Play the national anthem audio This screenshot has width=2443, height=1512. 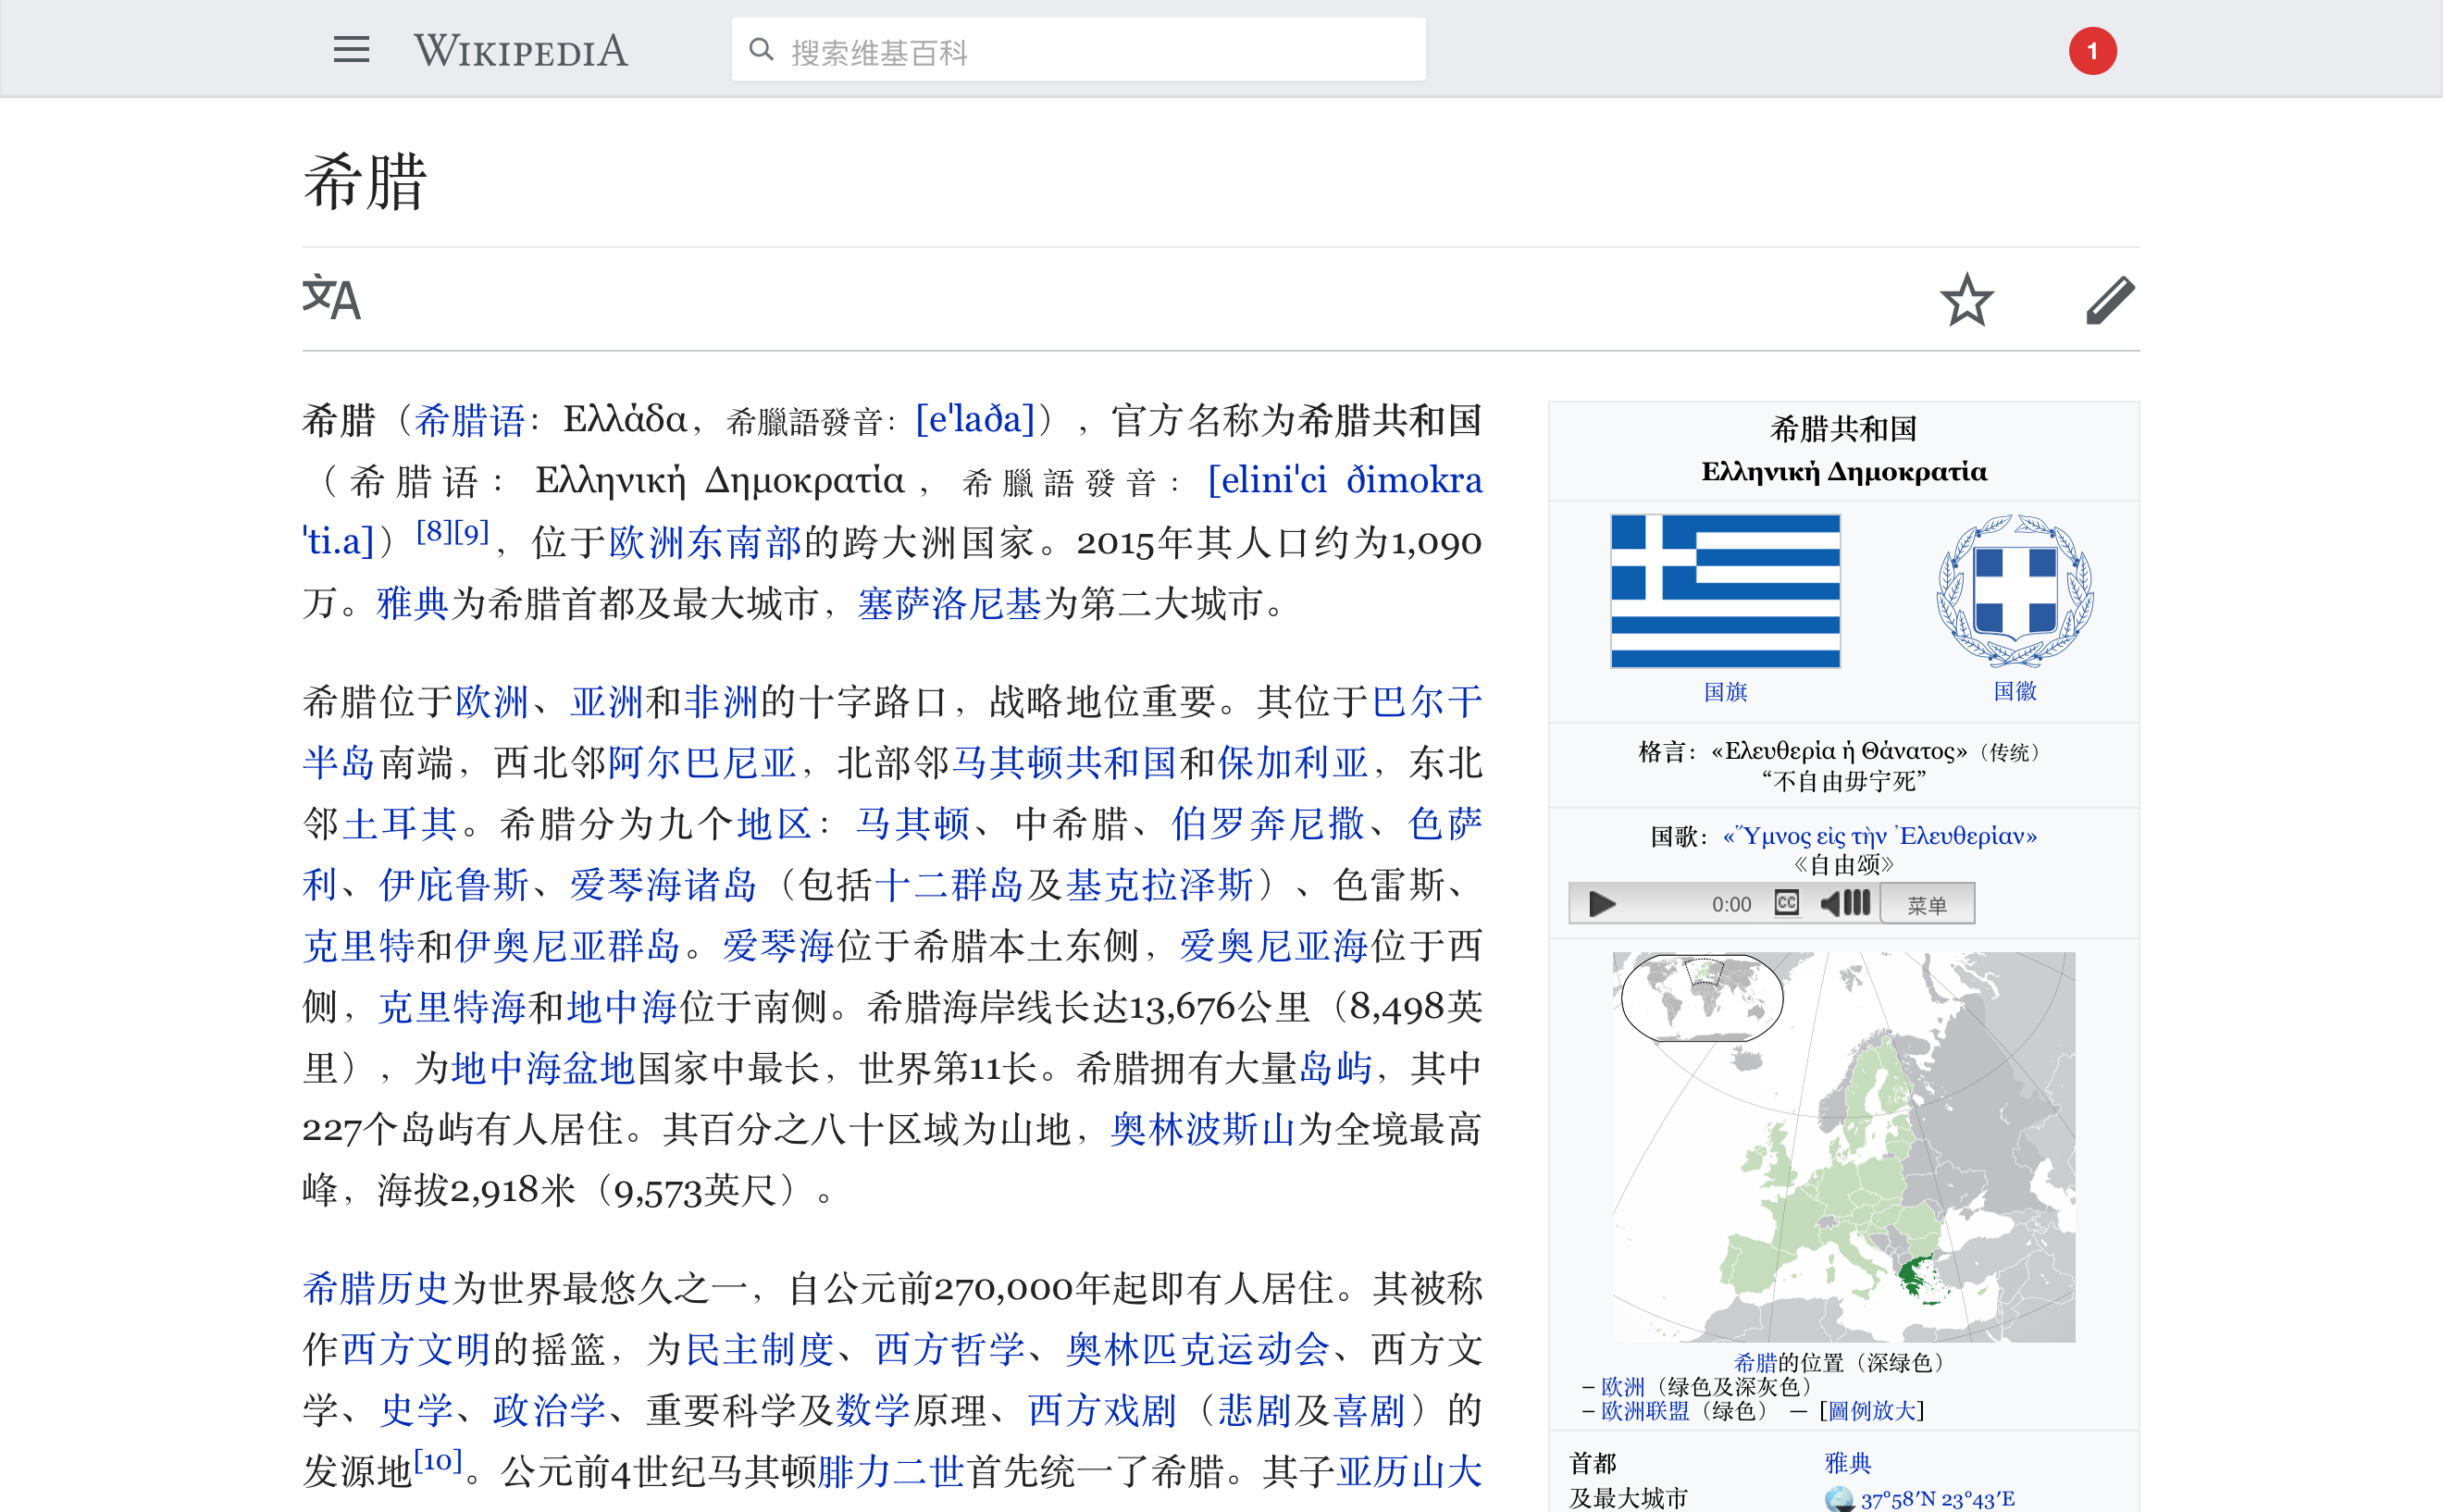coord(1601,904)
